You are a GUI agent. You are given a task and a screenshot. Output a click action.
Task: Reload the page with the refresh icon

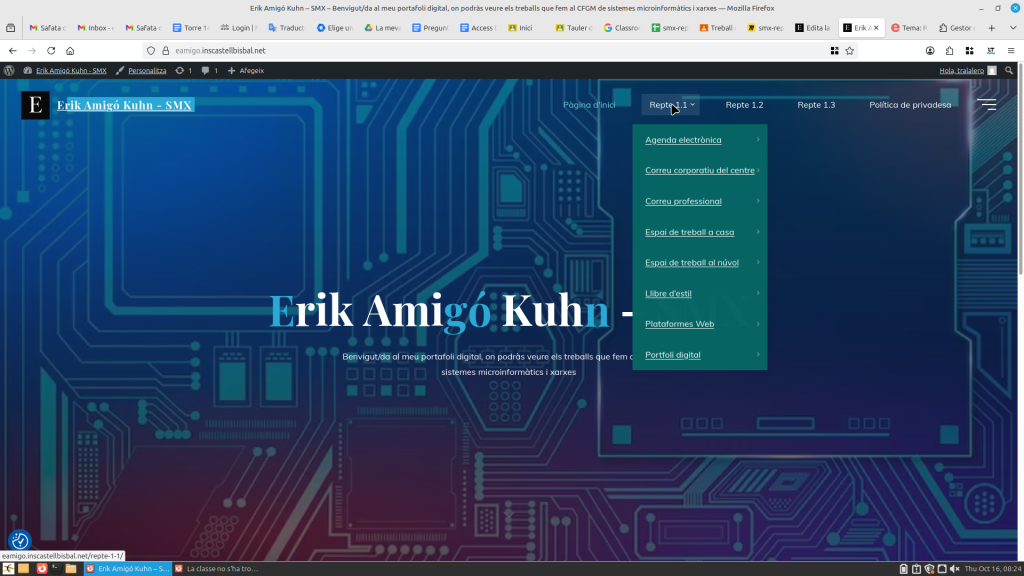click(51, 50)
